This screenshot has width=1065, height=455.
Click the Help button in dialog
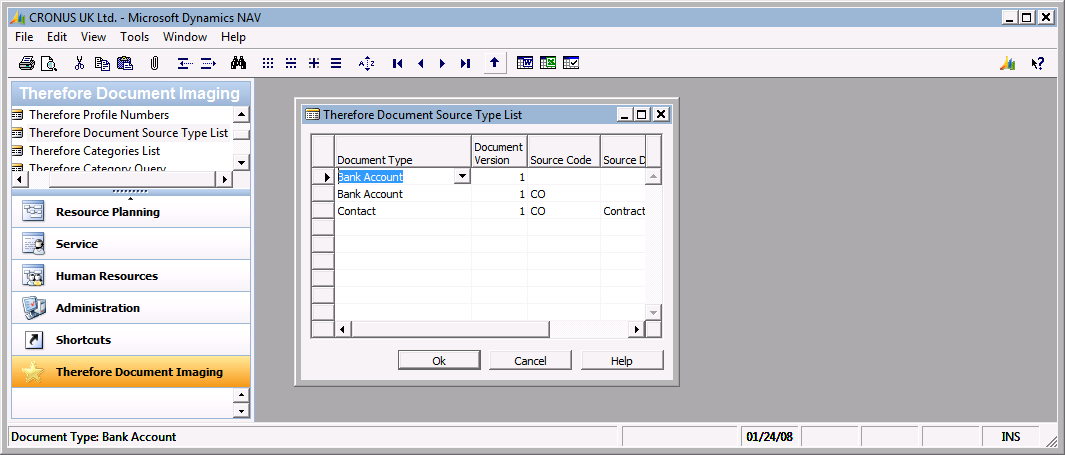tap(621, 361)
